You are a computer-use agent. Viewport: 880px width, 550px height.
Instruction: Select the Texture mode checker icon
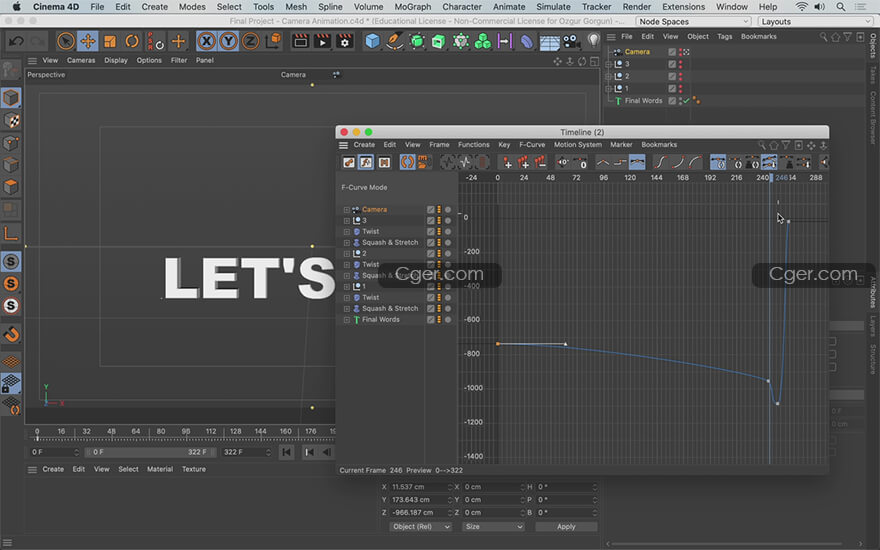[11, 120]
